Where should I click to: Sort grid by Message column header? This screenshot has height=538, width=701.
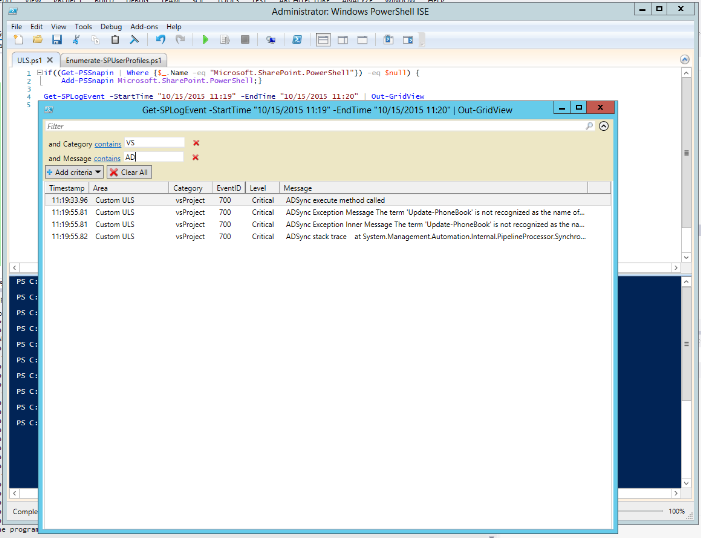tap(434, 188)
